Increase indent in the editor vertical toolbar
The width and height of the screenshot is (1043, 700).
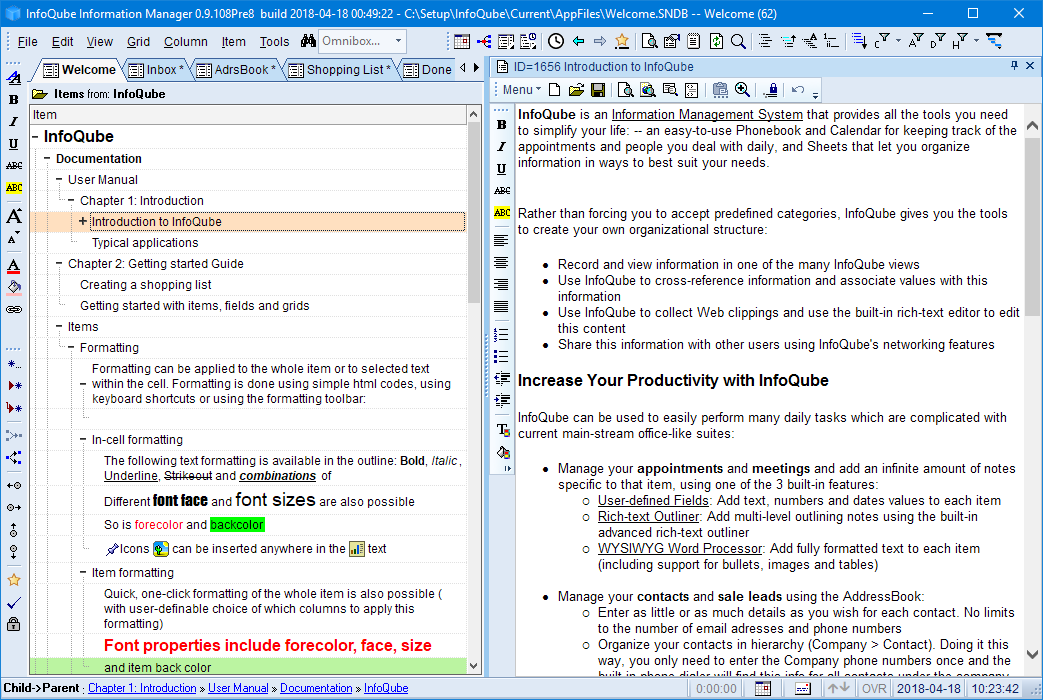click(x=502, y=401)
